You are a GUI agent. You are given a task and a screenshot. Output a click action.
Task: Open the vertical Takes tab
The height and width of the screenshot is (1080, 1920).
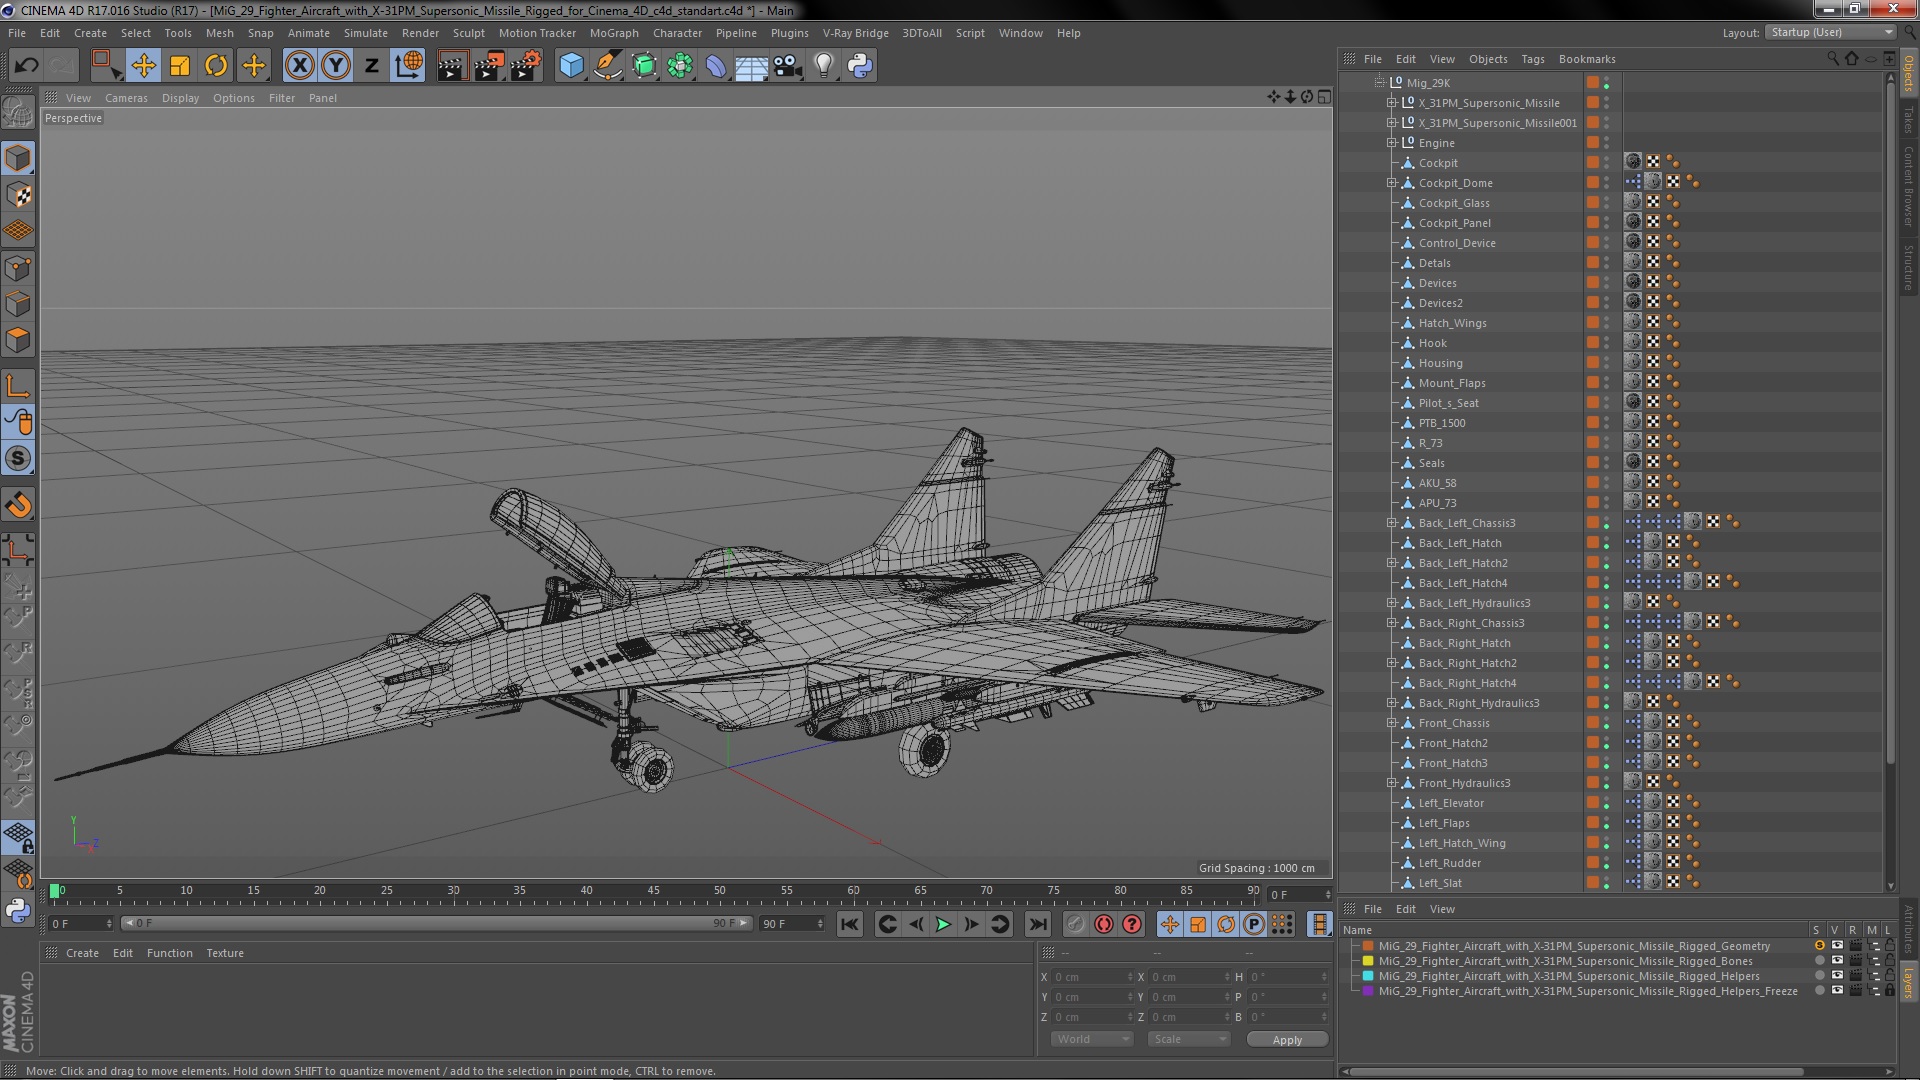[1908, 120]
